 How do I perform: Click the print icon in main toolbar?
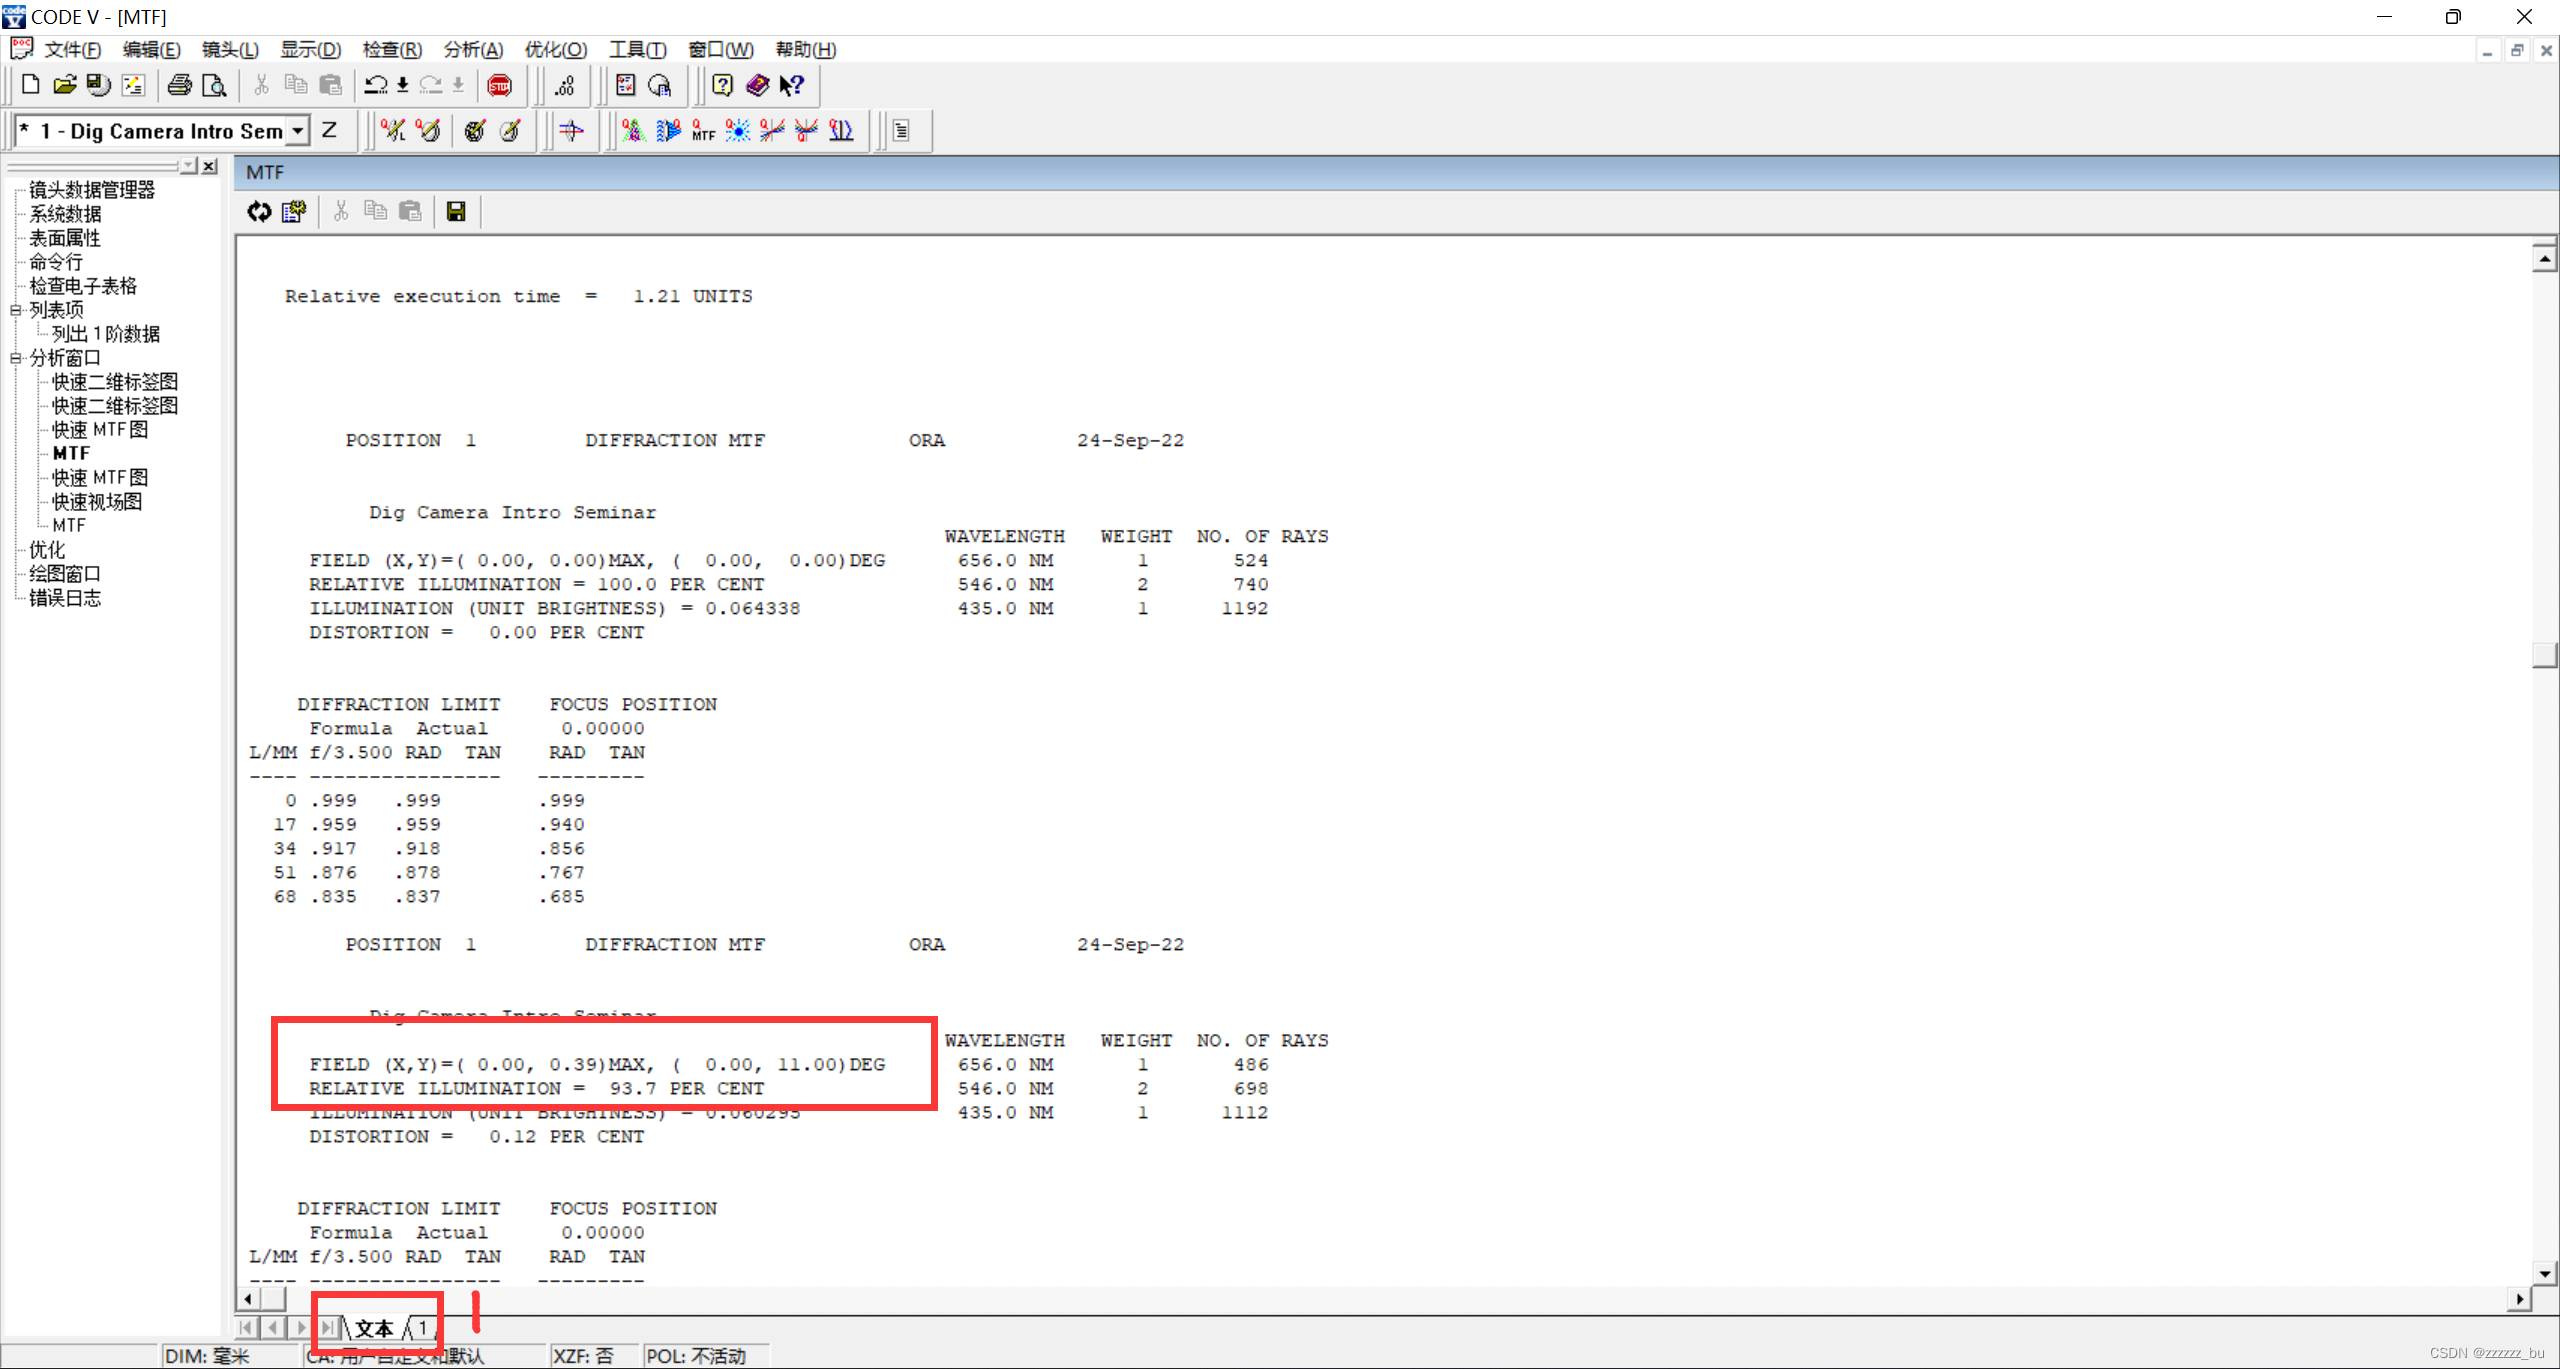(x=179, y=86)
